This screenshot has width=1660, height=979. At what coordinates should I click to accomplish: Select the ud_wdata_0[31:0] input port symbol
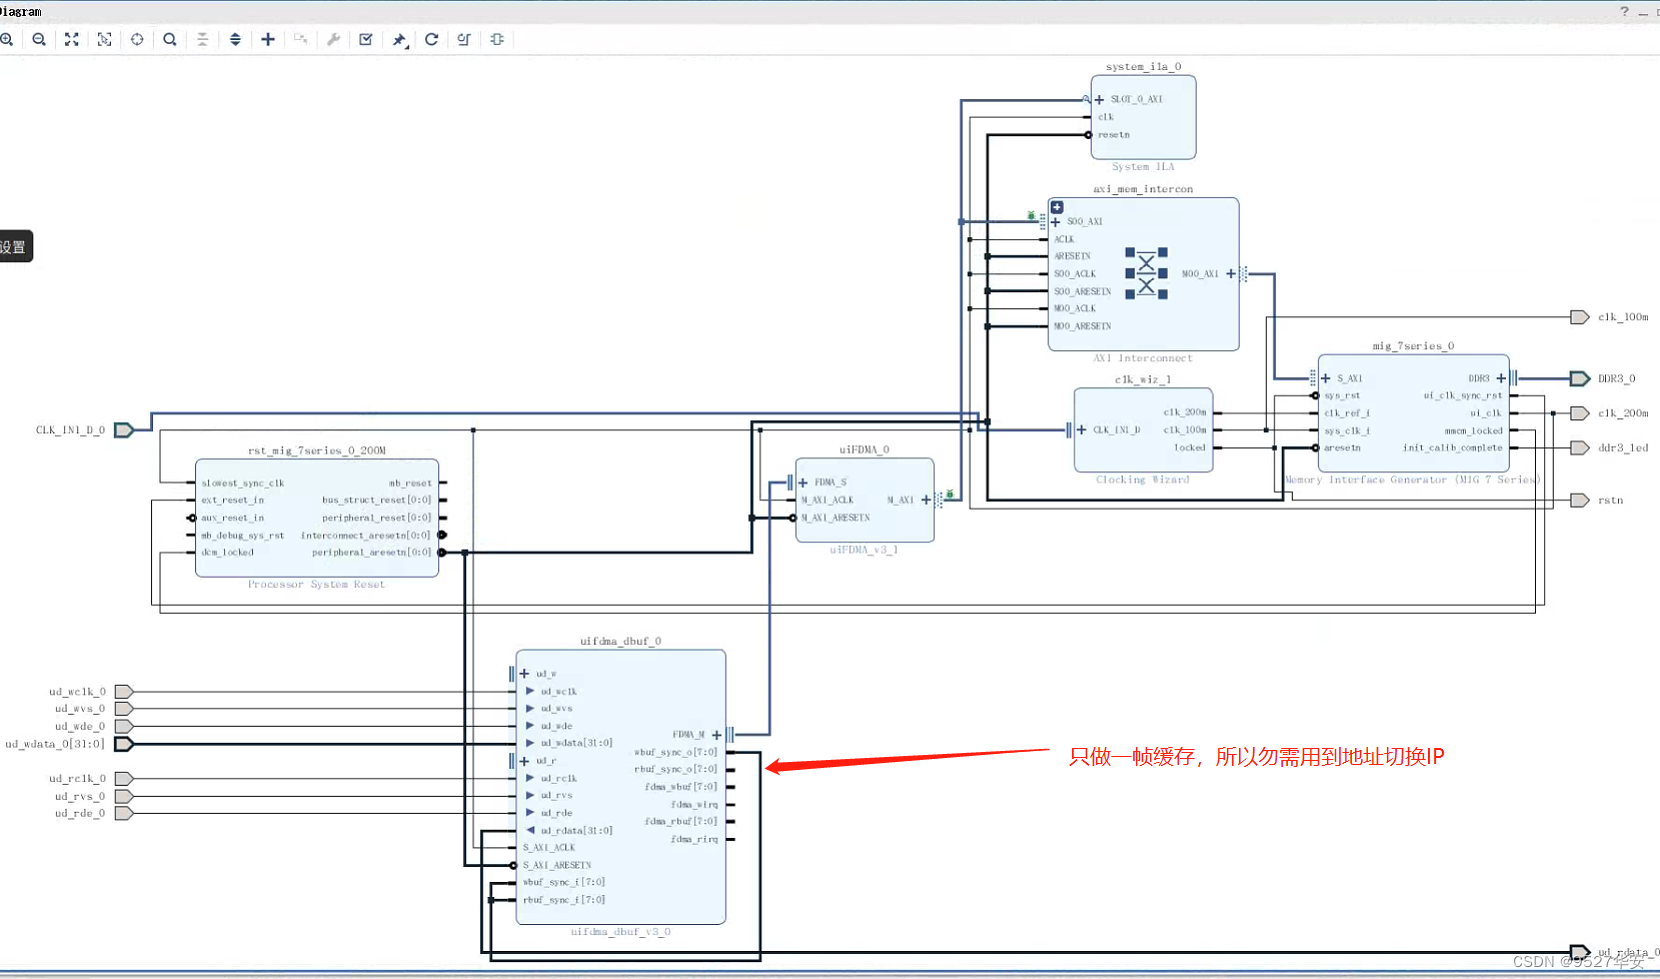(x=124, y=744)
